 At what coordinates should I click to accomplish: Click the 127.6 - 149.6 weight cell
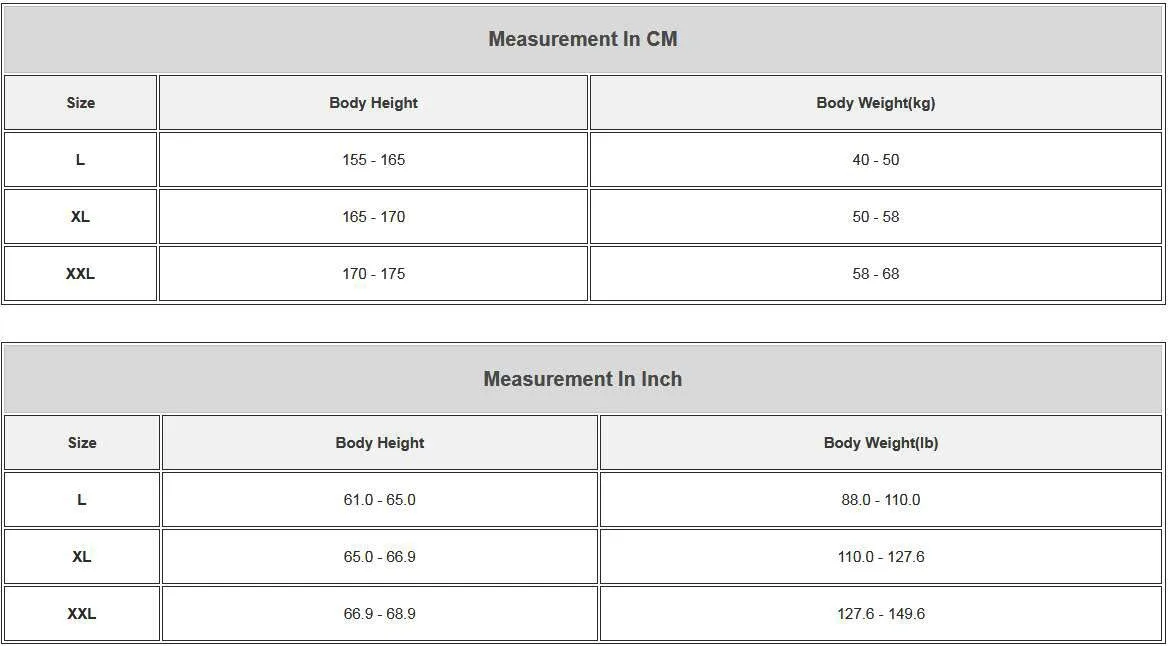[x=881, y=614]
